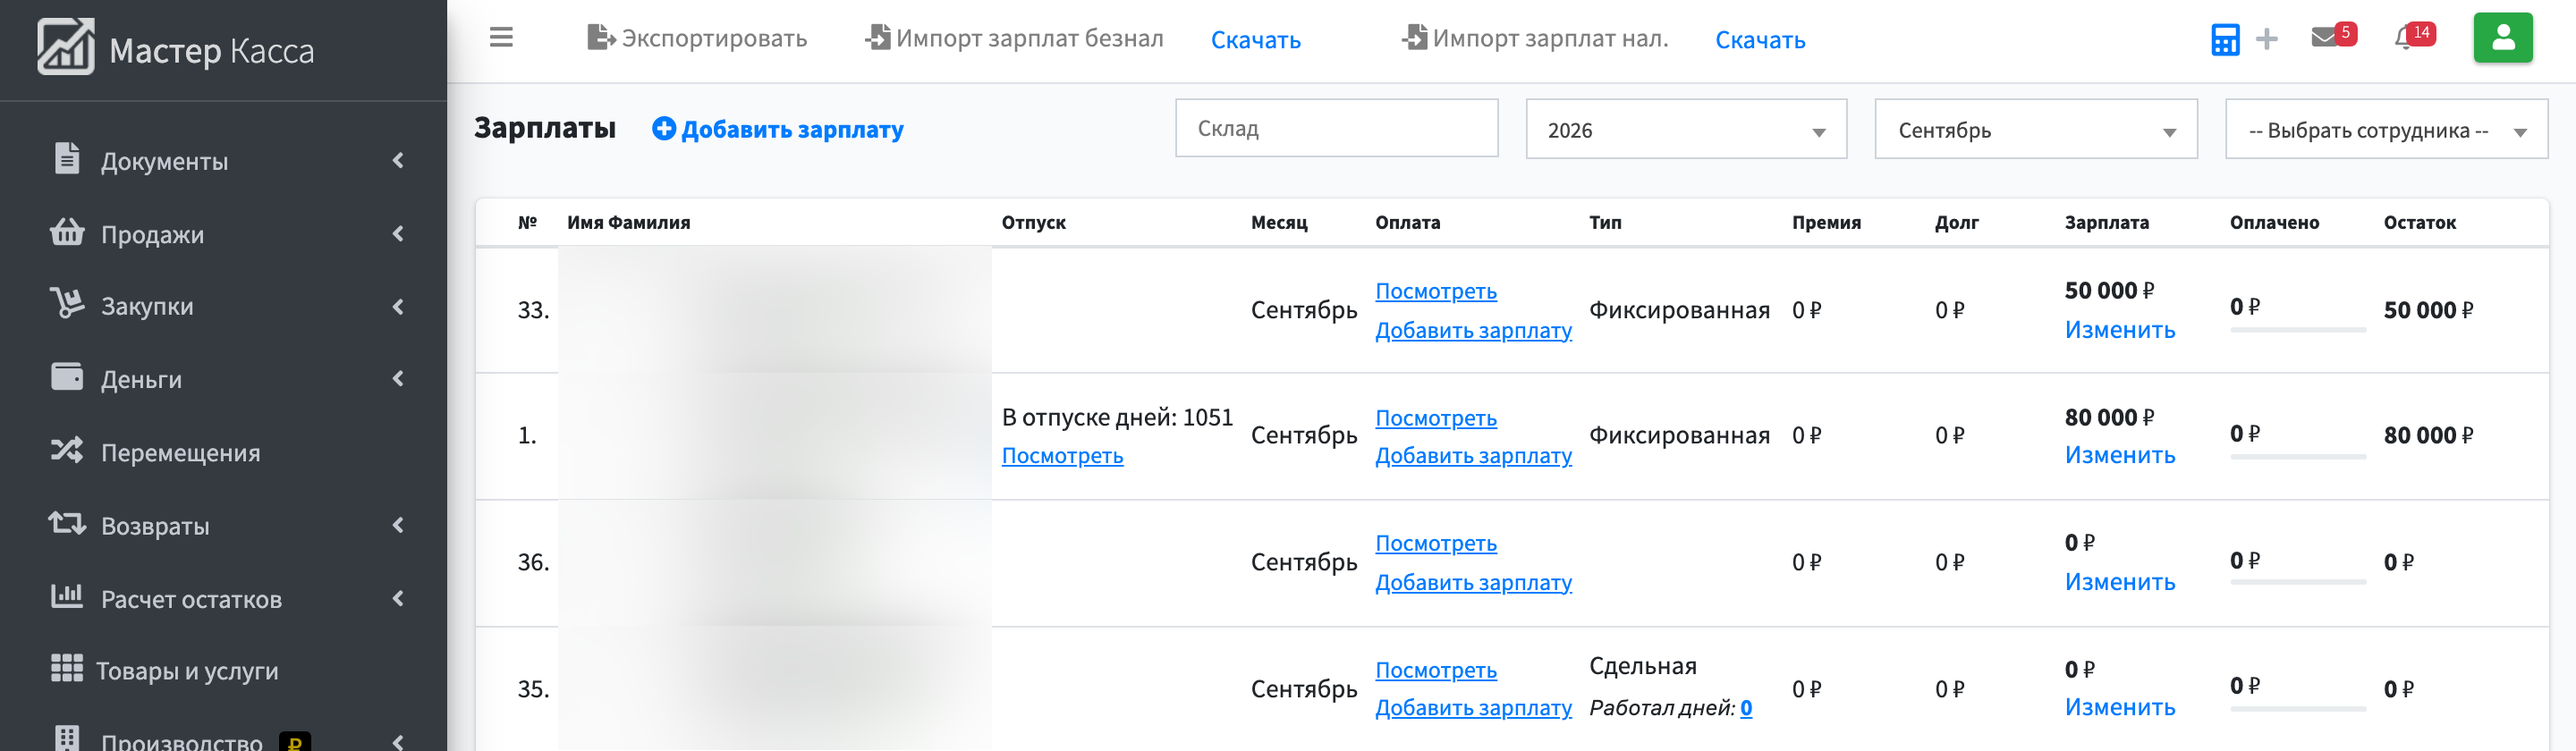
Task: Open Перемещения in the sidebar
Action: [x=180, y=453]
